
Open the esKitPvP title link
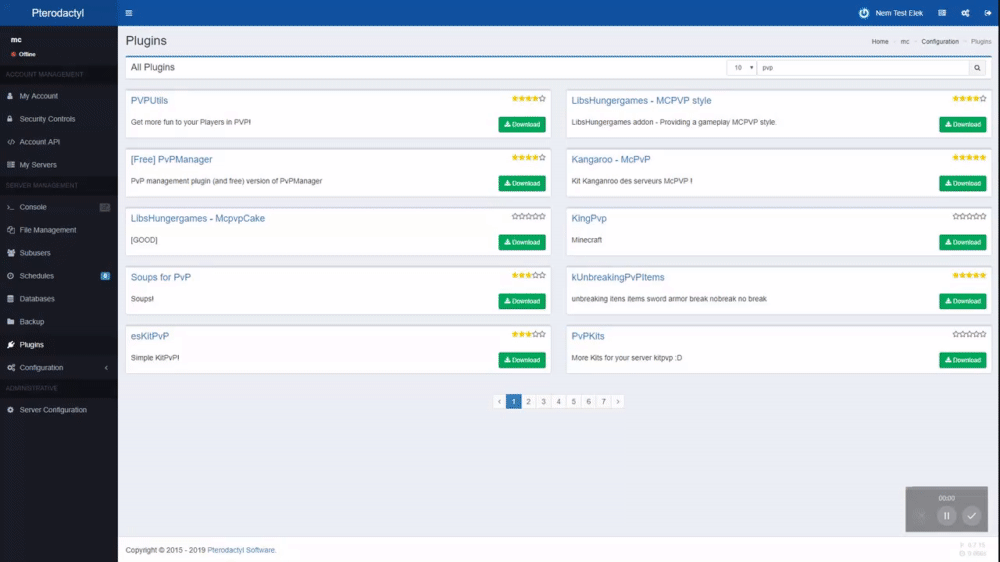[x=150, y=336]
